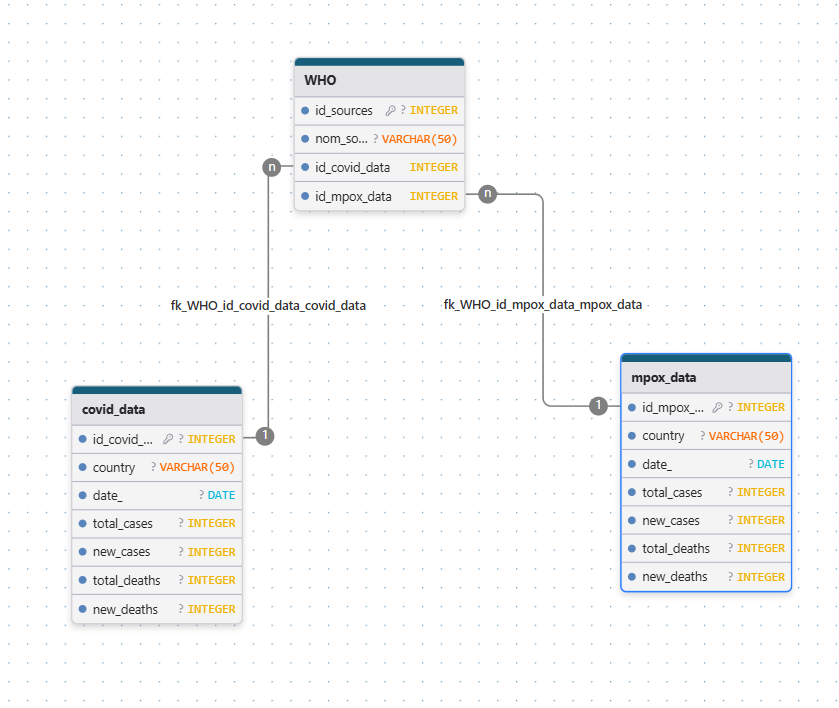Image resolution: width=839 pixels, height=708 pixels.
Task: Select the date_ column in covid_data
Action: pyautogui.click(x=157, y=496)
